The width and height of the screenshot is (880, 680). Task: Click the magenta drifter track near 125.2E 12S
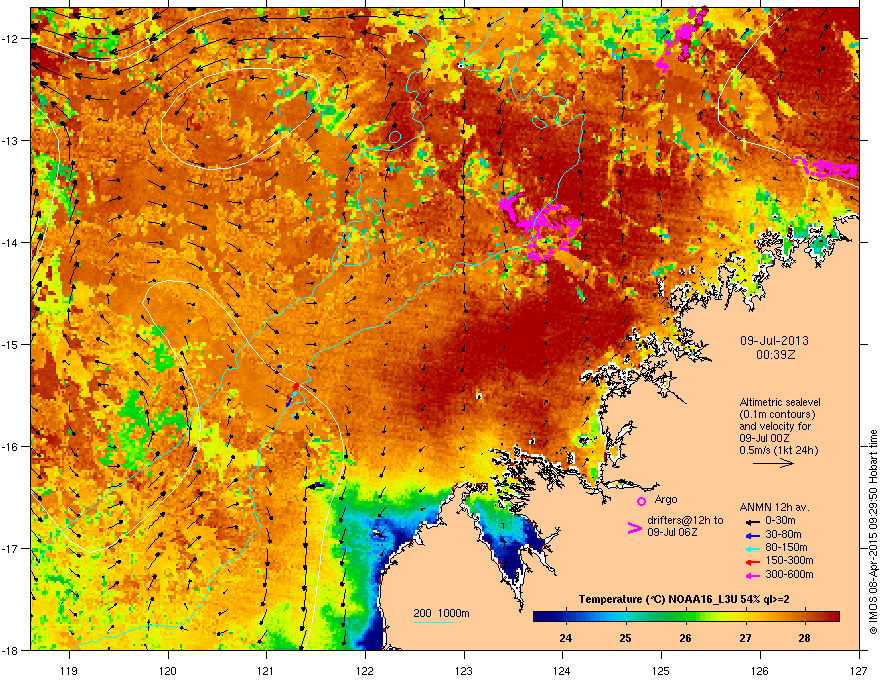[x=681, y=38]
